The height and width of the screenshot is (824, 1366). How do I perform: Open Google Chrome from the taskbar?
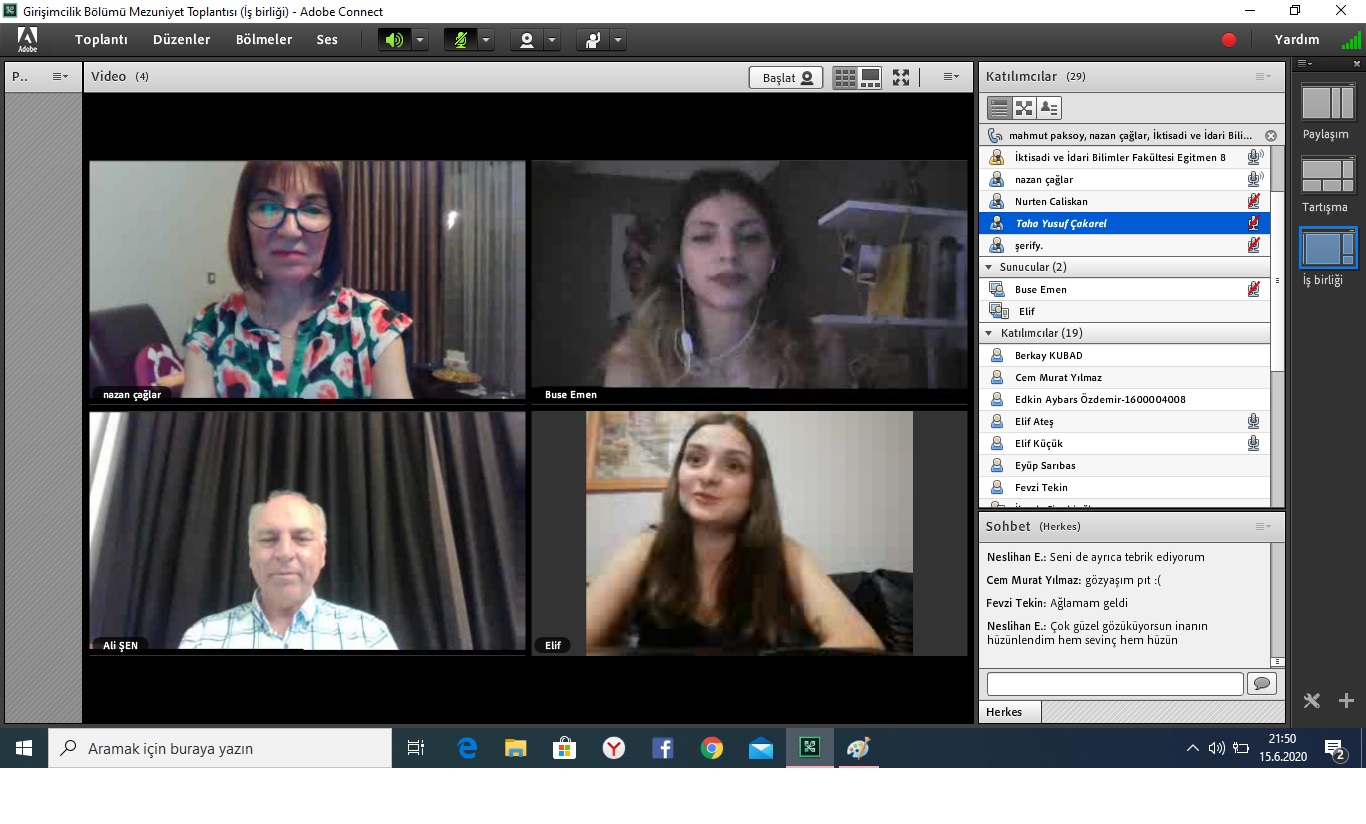(711, 748)
